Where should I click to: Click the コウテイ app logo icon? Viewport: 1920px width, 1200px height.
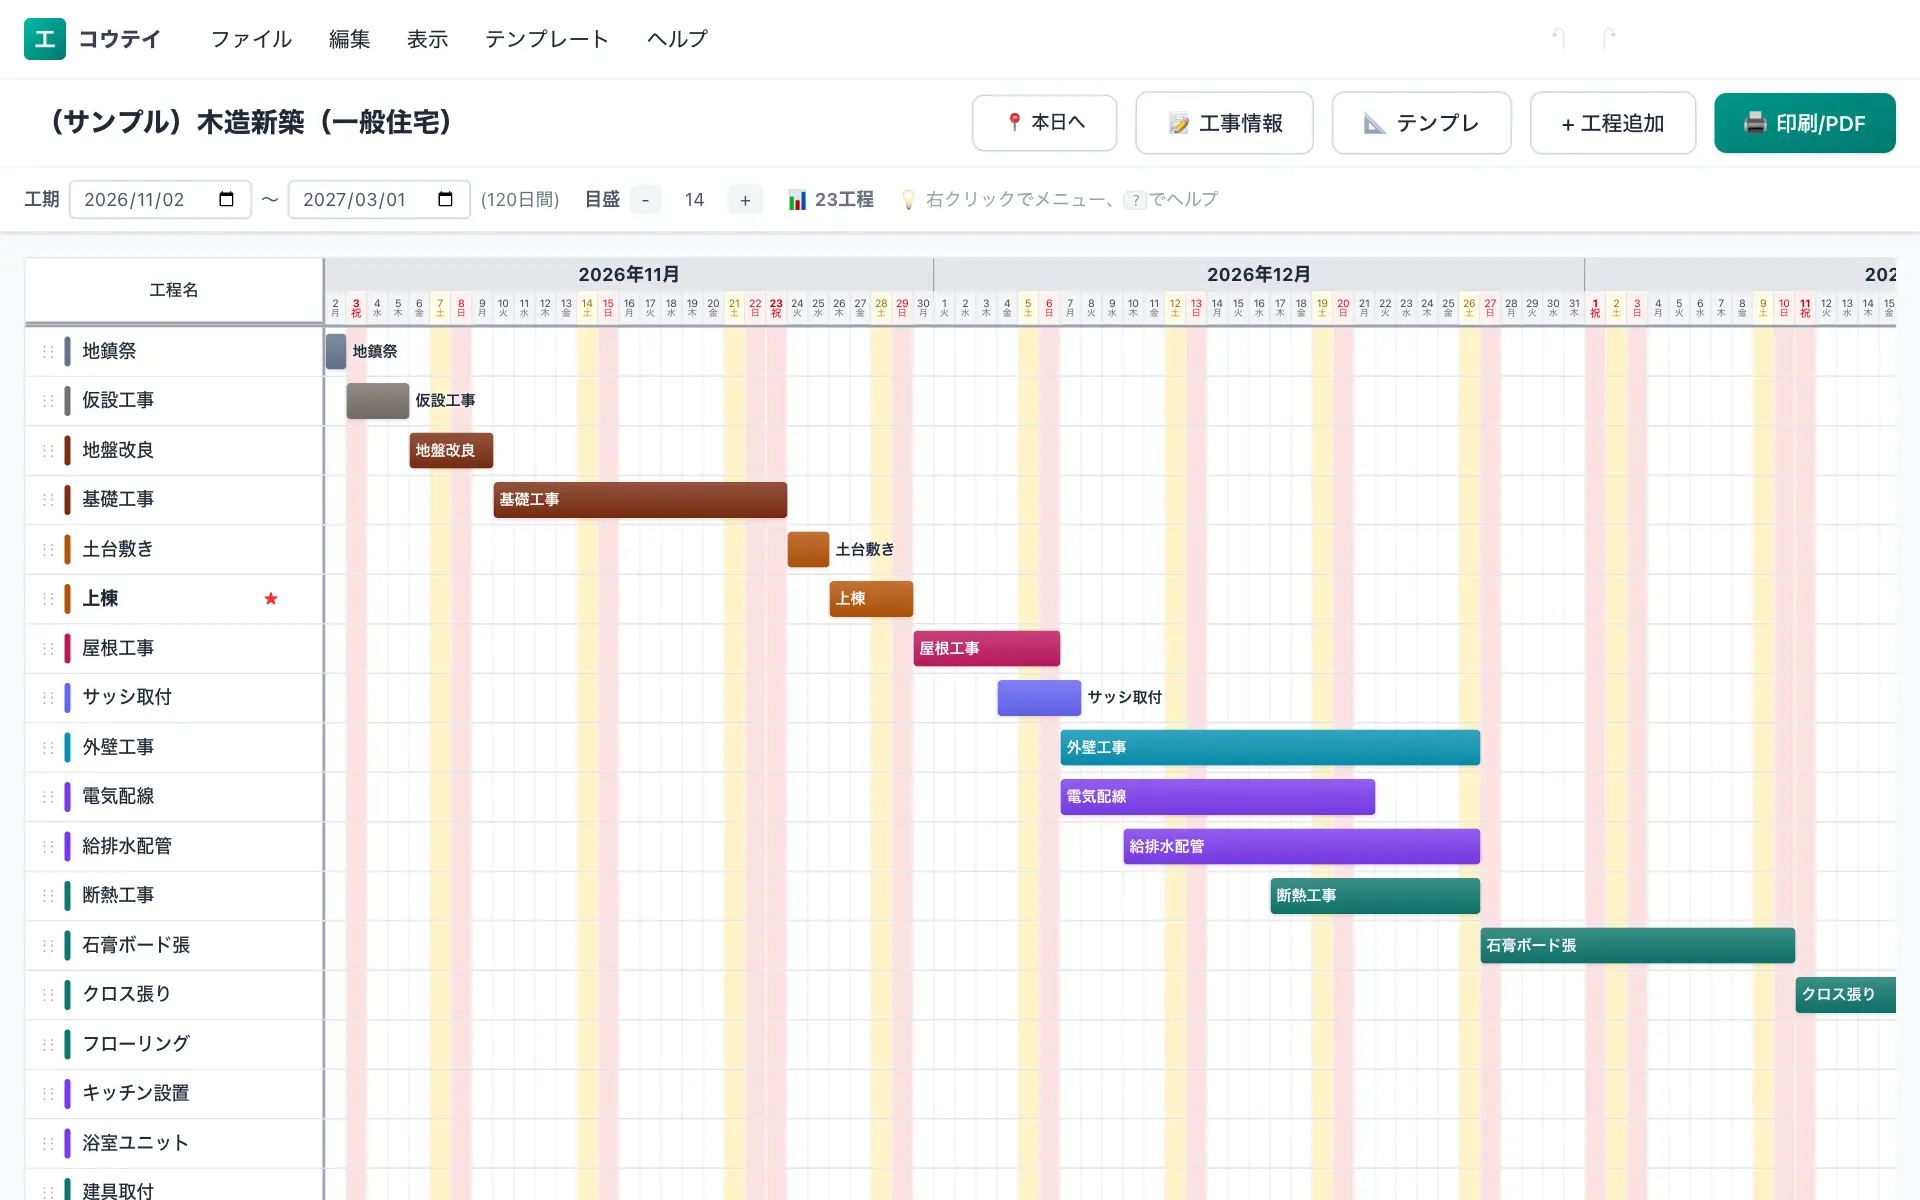click(x=45, y=39)
